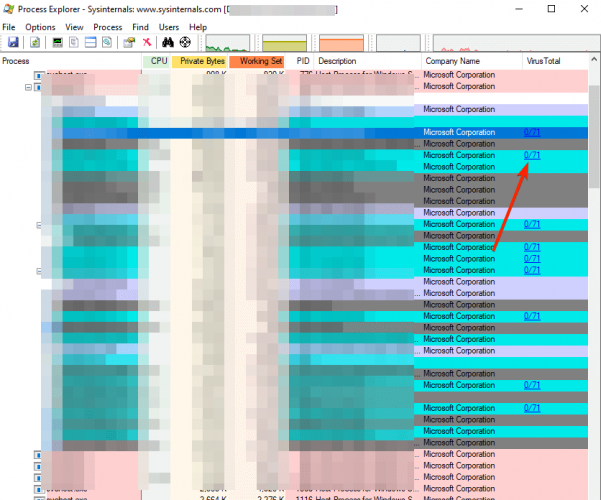Open the Options menu

tap(40, 27)
